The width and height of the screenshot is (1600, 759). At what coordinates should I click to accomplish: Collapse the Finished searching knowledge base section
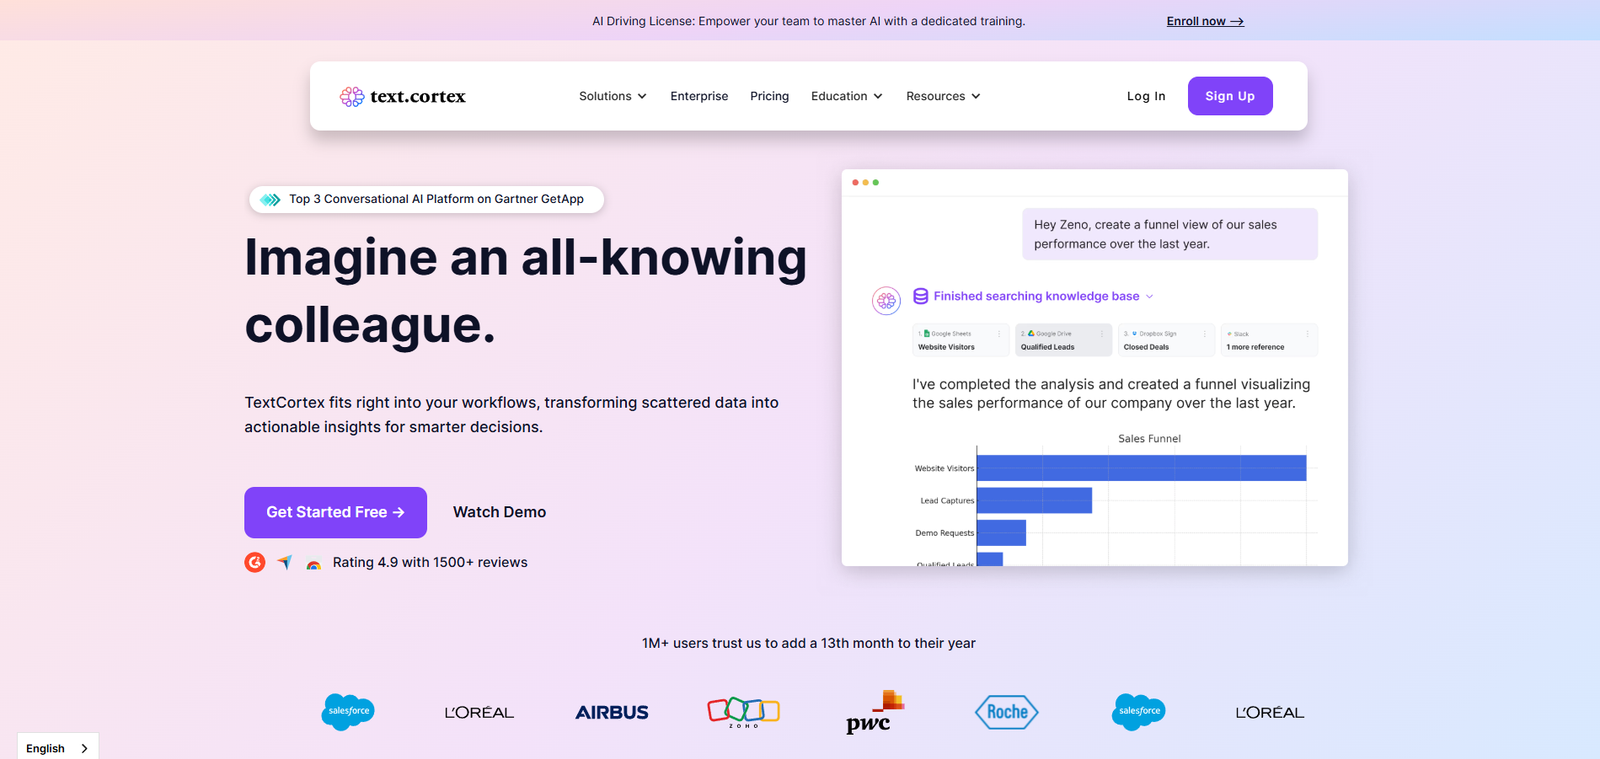click(1149, 296)
